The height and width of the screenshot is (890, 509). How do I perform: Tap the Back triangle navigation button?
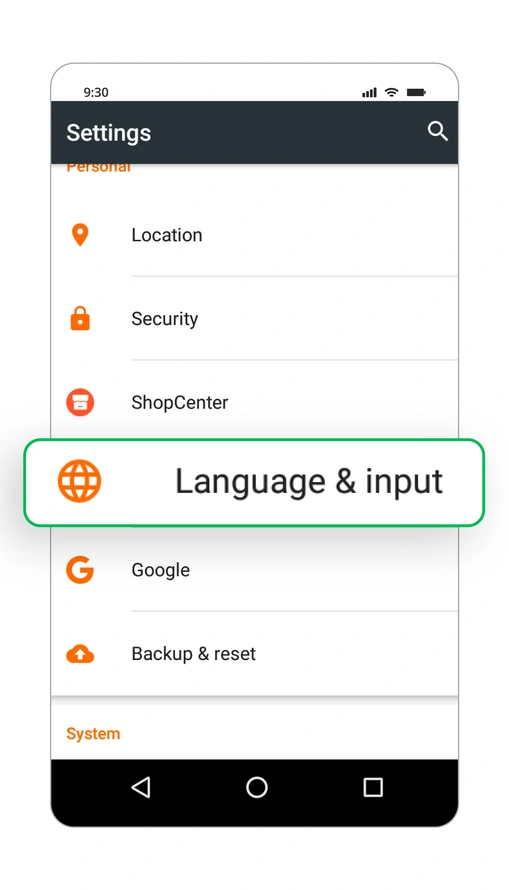[141, 787]
